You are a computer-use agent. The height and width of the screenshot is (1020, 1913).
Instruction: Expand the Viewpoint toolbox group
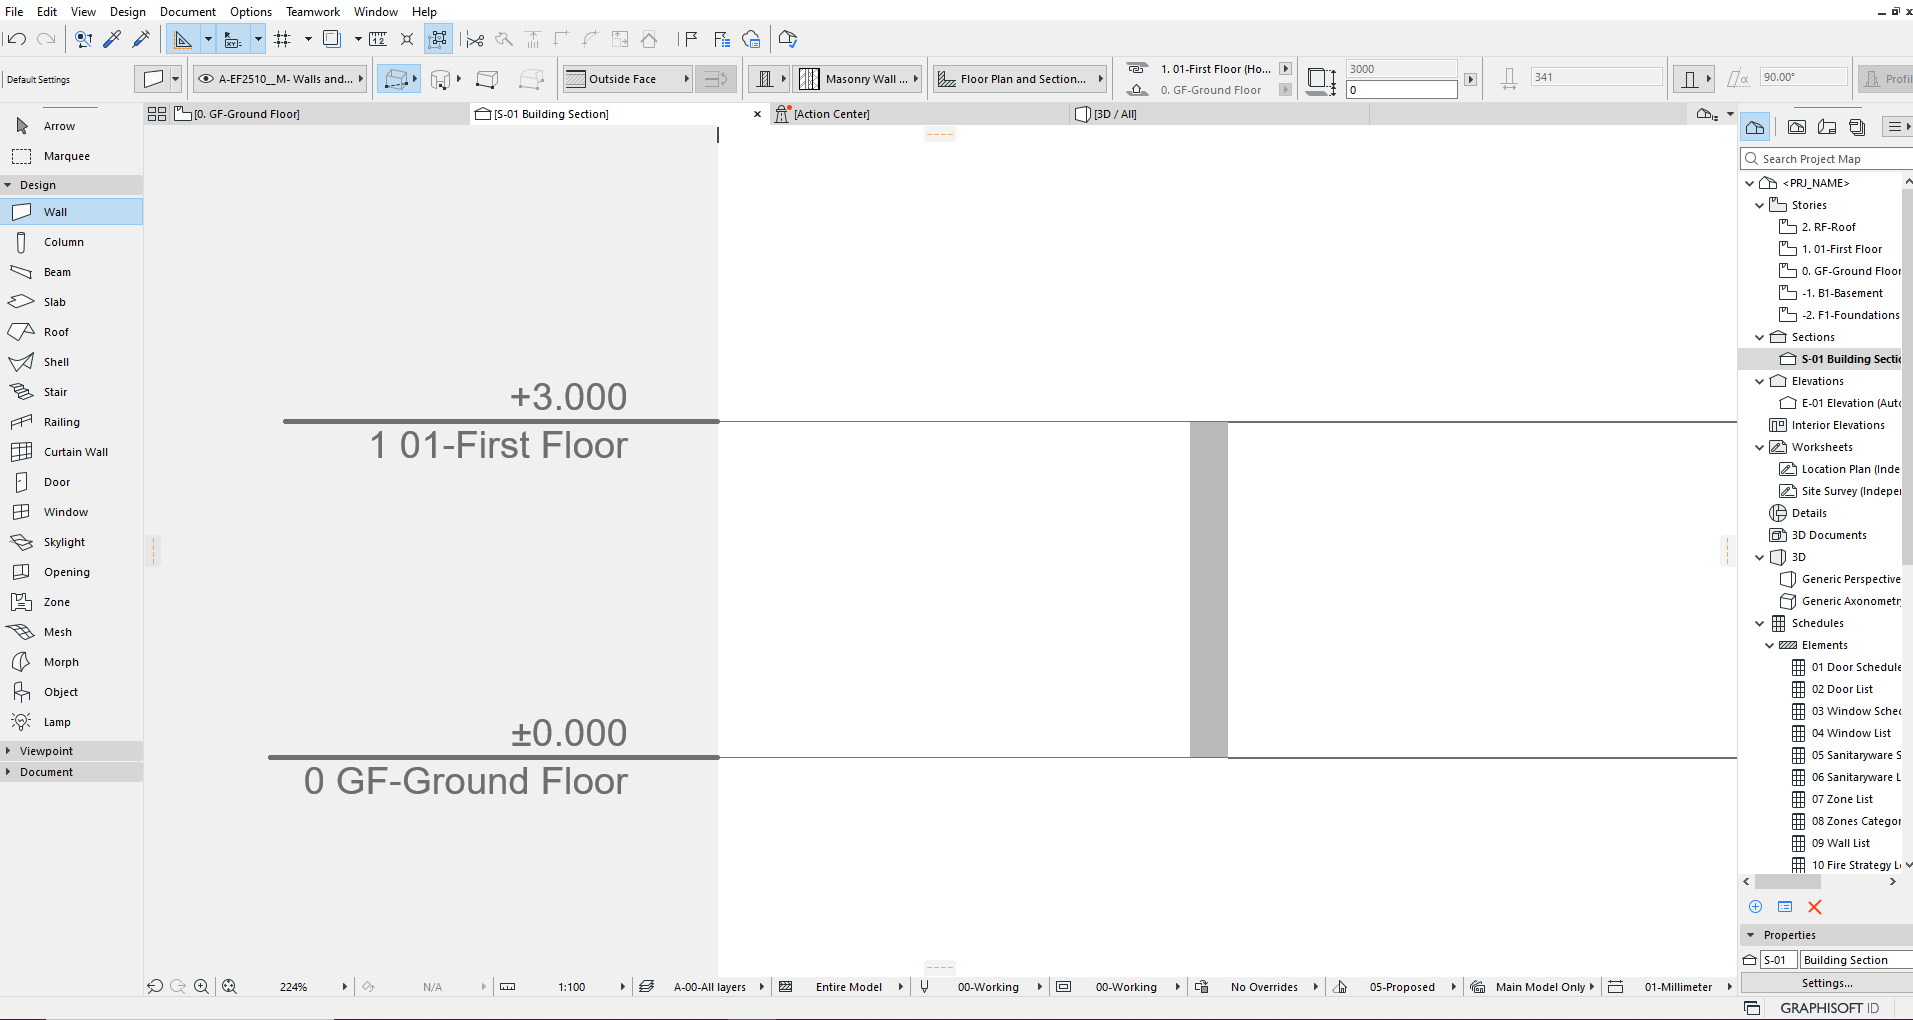[8, 751]
